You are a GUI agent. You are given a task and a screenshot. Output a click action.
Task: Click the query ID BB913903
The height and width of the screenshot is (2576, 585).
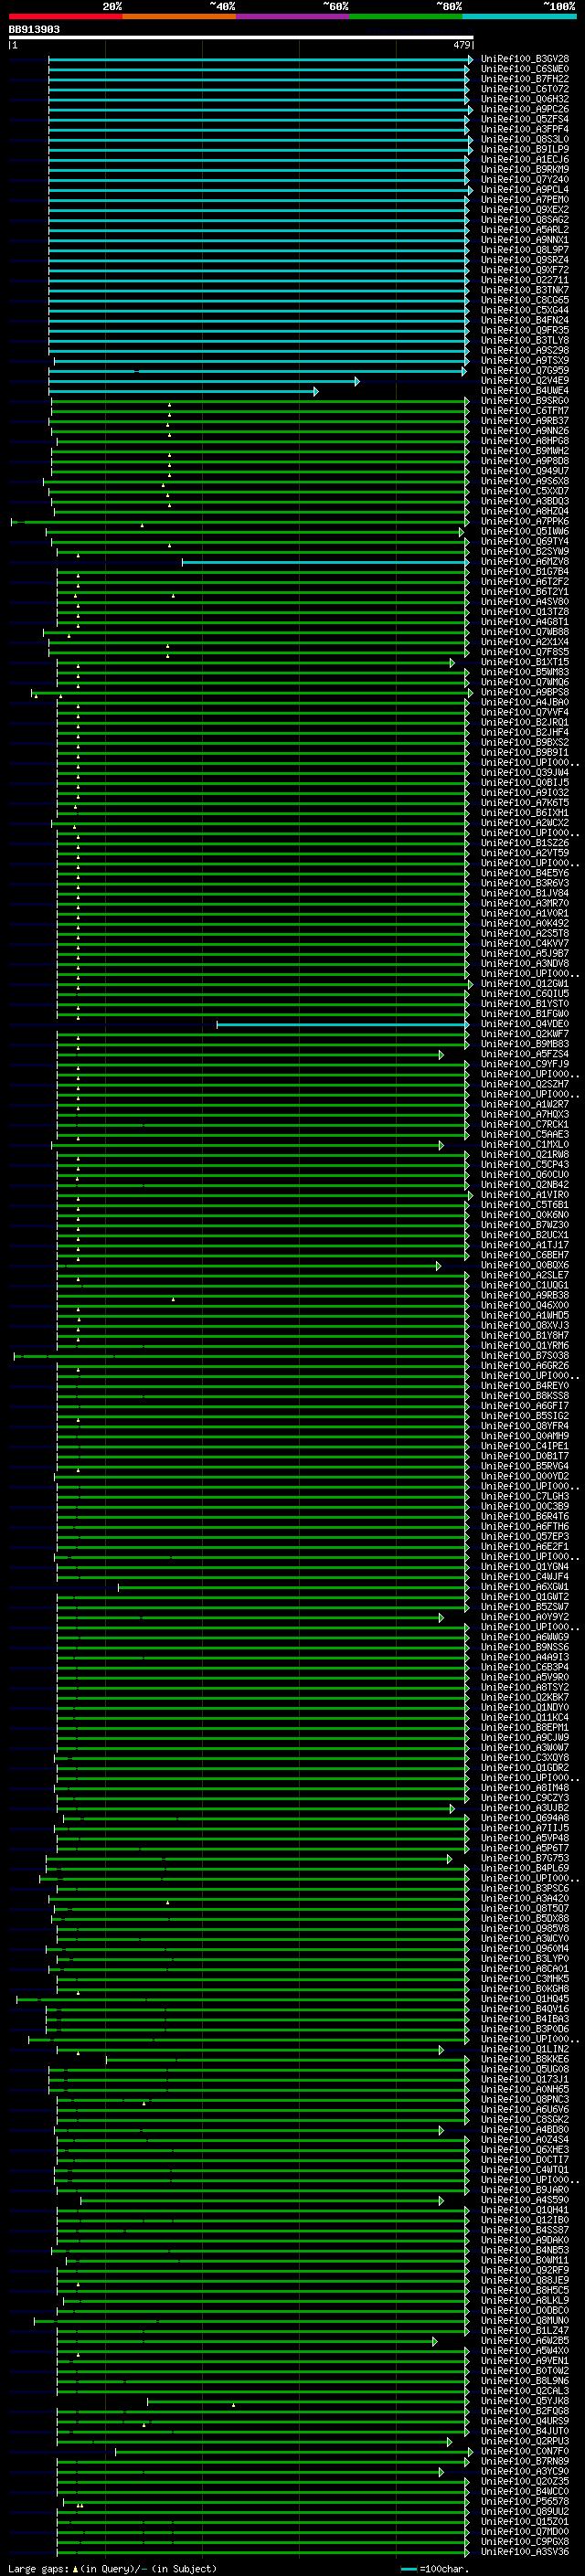point(34,30)
